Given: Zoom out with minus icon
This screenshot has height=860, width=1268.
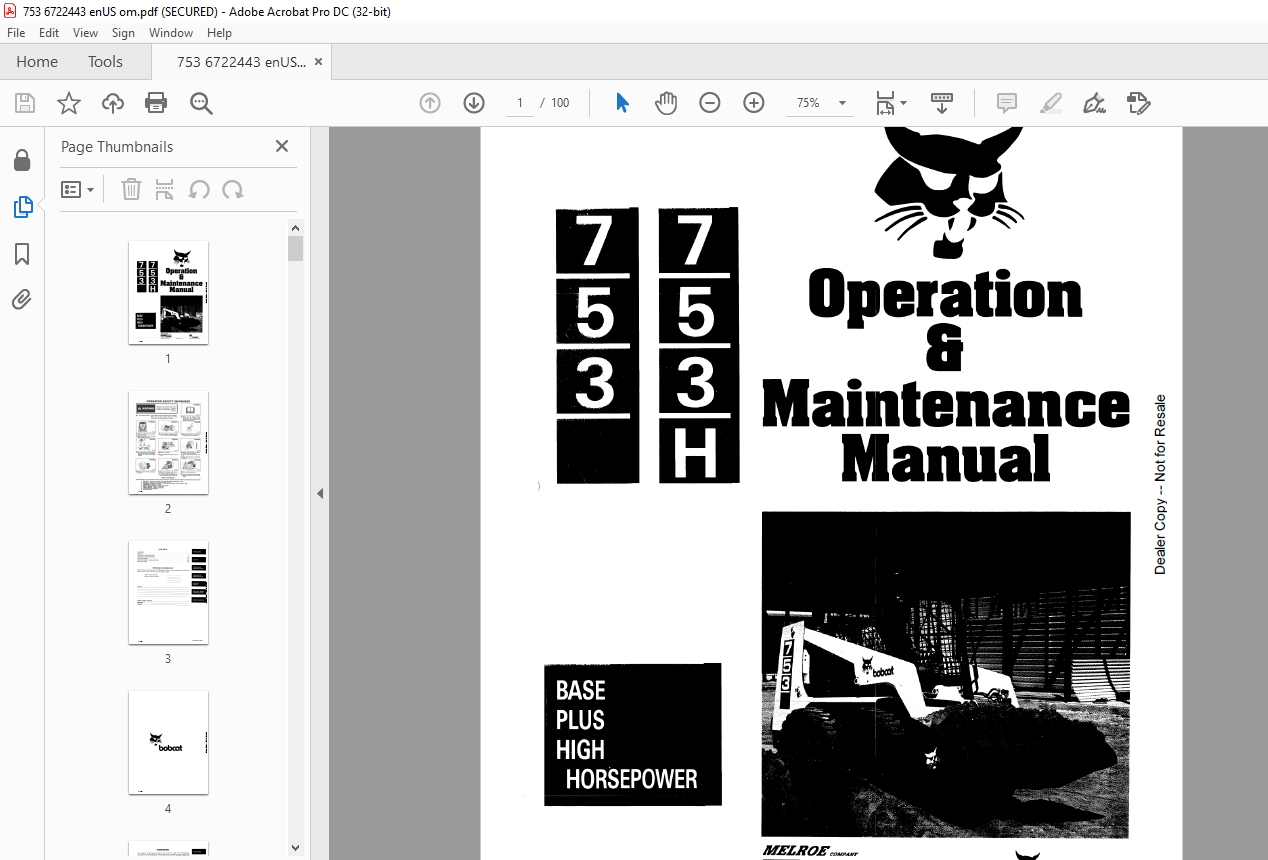Looking at the screenshot, I should point(710,103).
